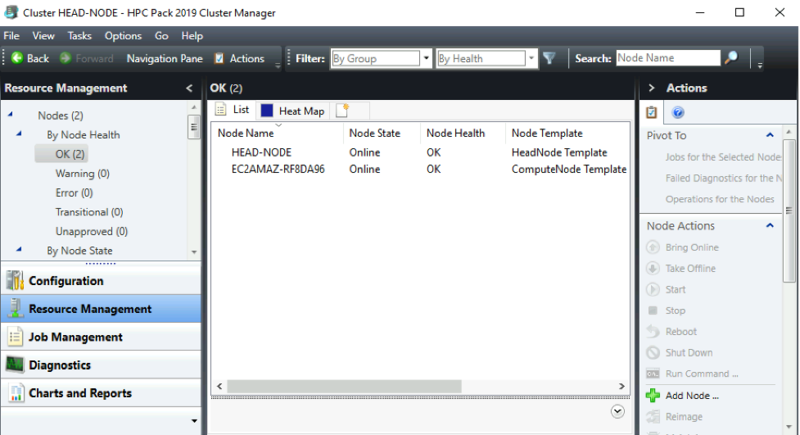Switch to the List tab

[x=233, y=110]
